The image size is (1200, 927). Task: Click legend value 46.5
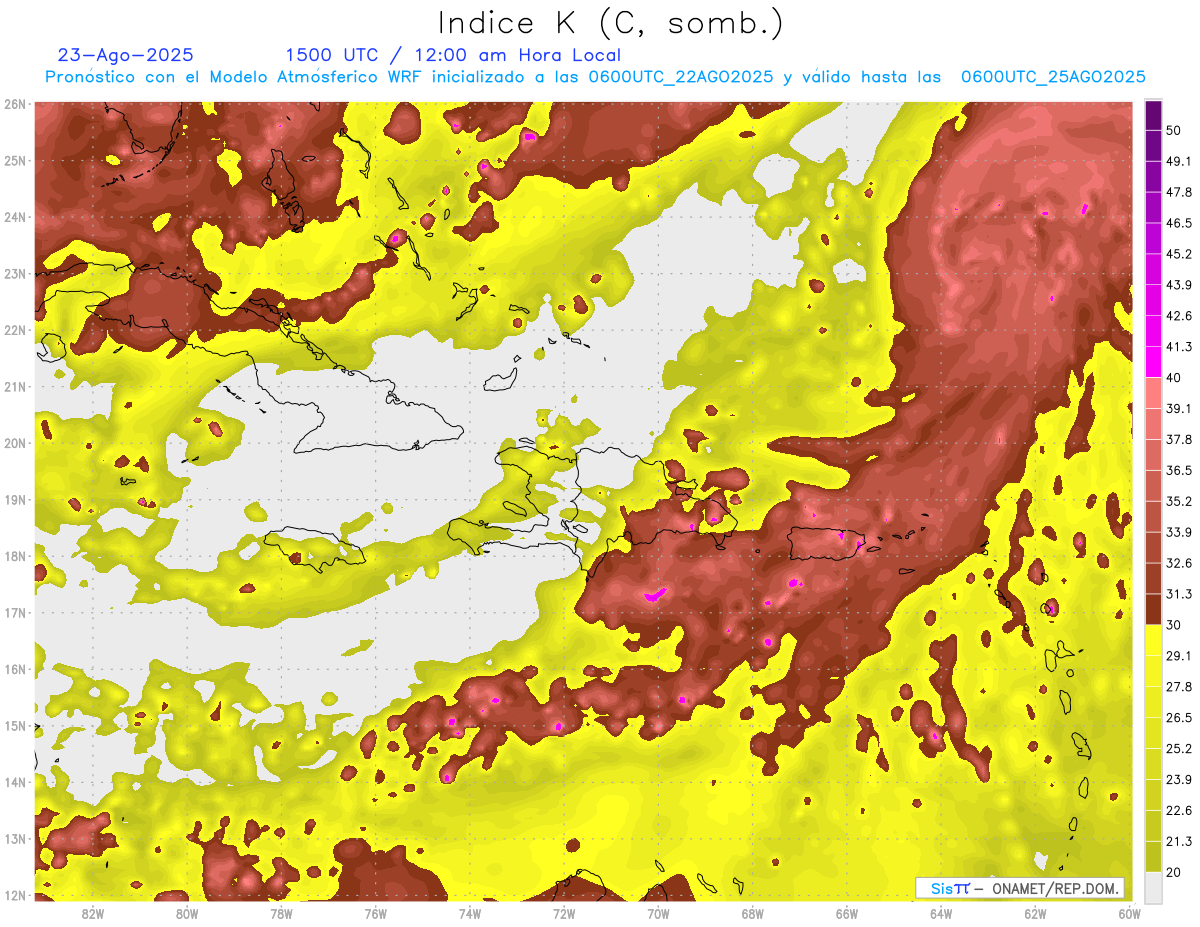tap(1178, 223)
